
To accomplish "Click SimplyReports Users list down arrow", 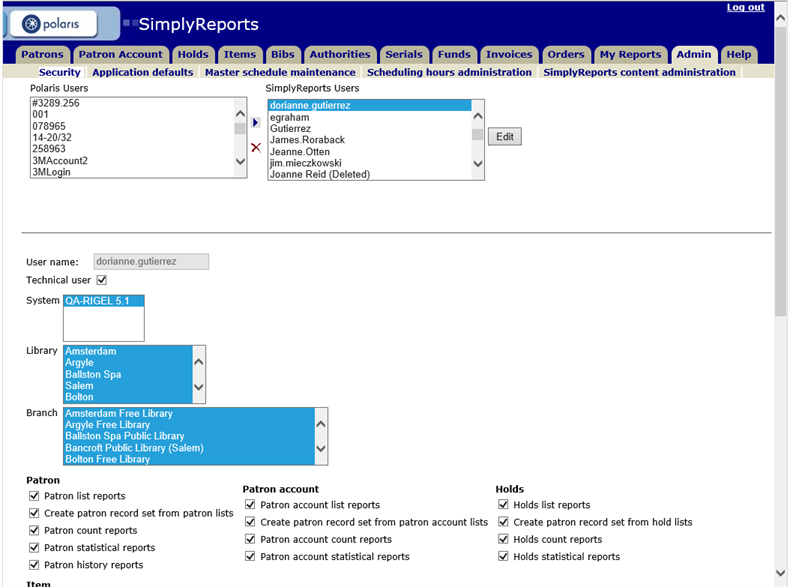I will 478,163.
